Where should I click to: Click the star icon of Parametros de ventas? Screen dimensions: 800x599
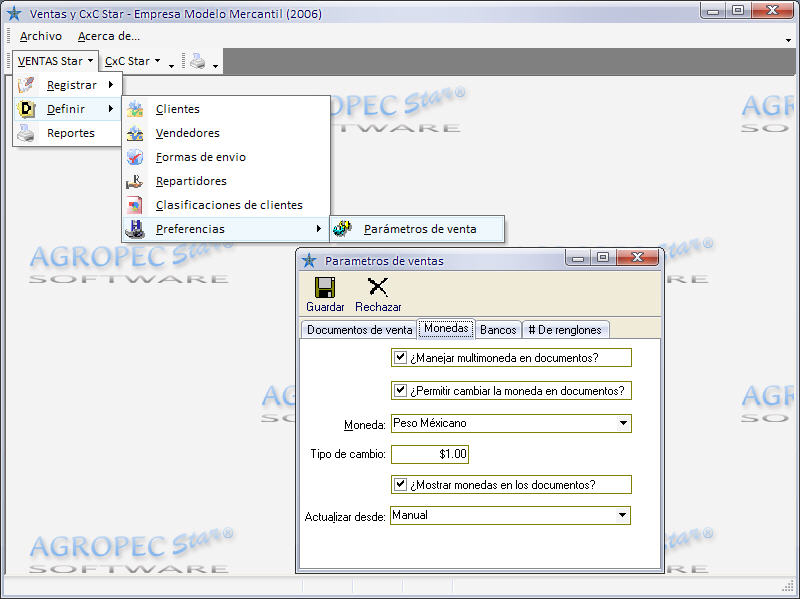(x=309, y=261)
